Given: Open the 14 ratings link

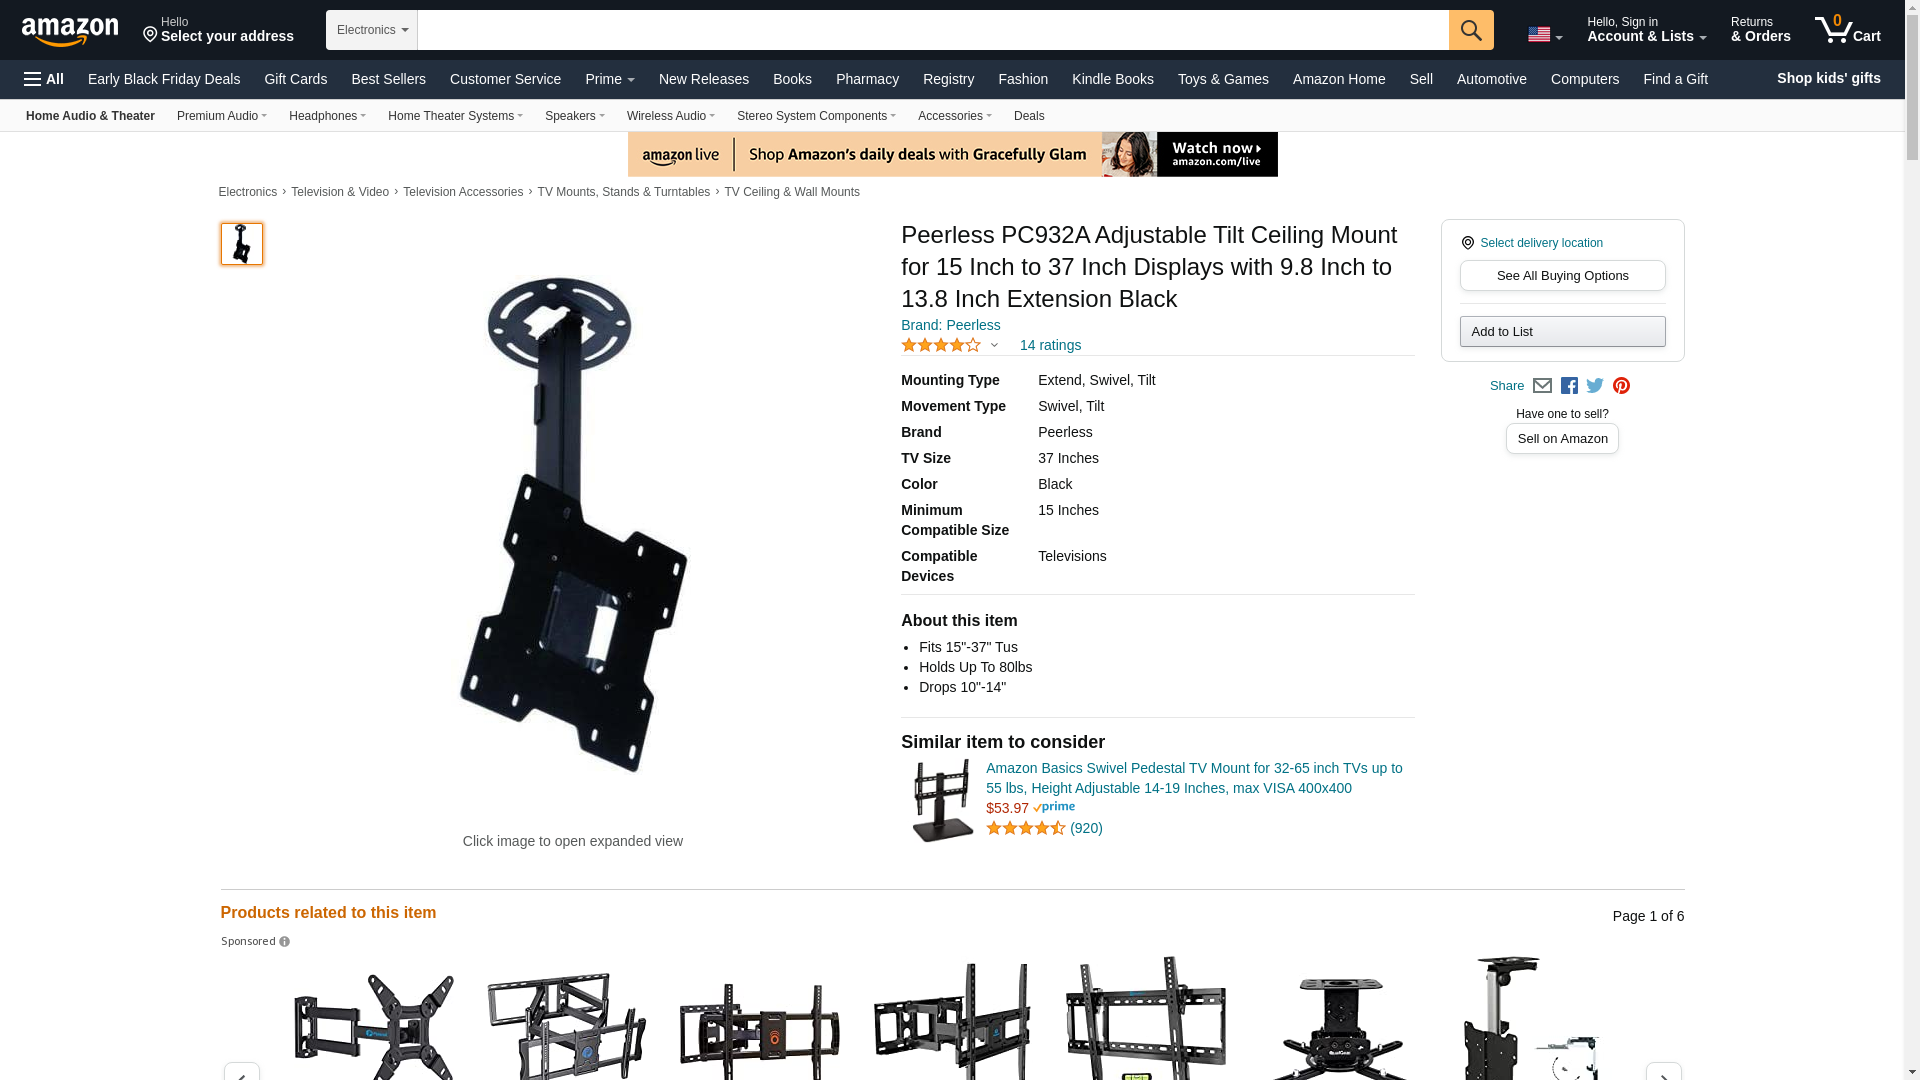Looking at the screenshot, I should [x=1050, y=345].
